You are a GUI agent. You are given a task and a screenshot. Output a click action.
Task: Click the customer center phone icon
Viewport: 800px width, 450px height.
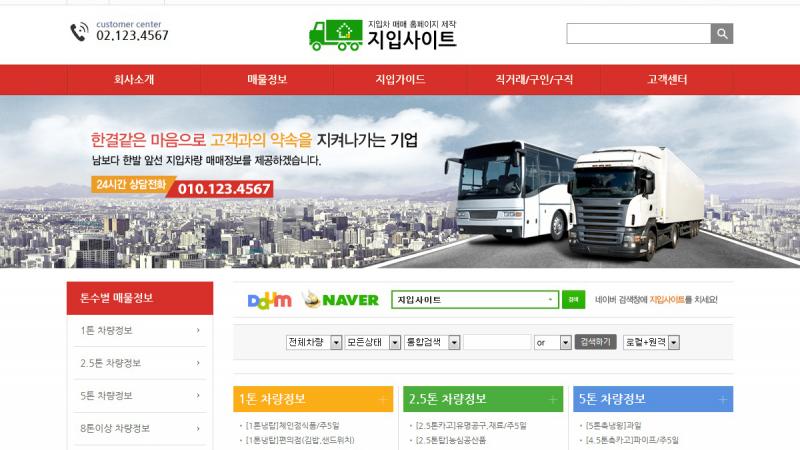(x=79, y=32)
